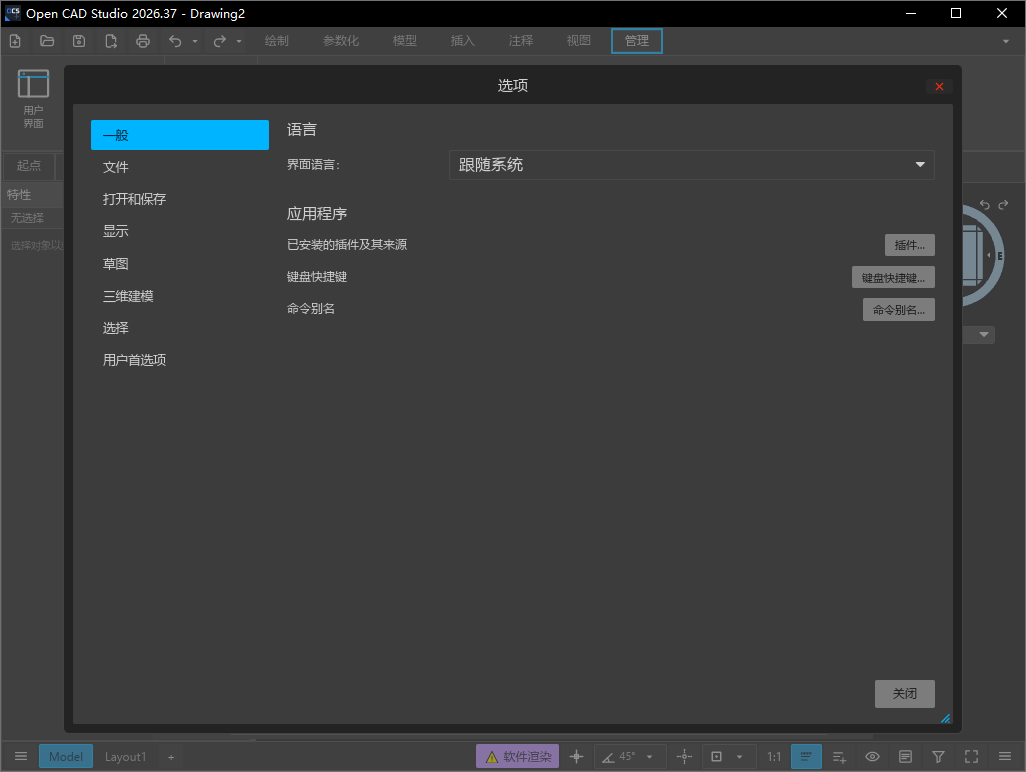The height and width of the screenshot is (772, 1026).
Task: Click the add-lines list icon in status bar
Action: 840,756
